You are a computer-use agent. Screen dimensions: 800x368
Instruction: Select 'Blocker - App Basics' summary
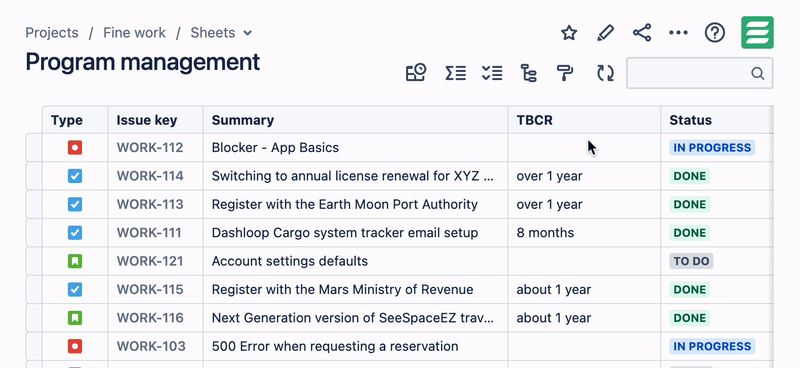point(276,148)
